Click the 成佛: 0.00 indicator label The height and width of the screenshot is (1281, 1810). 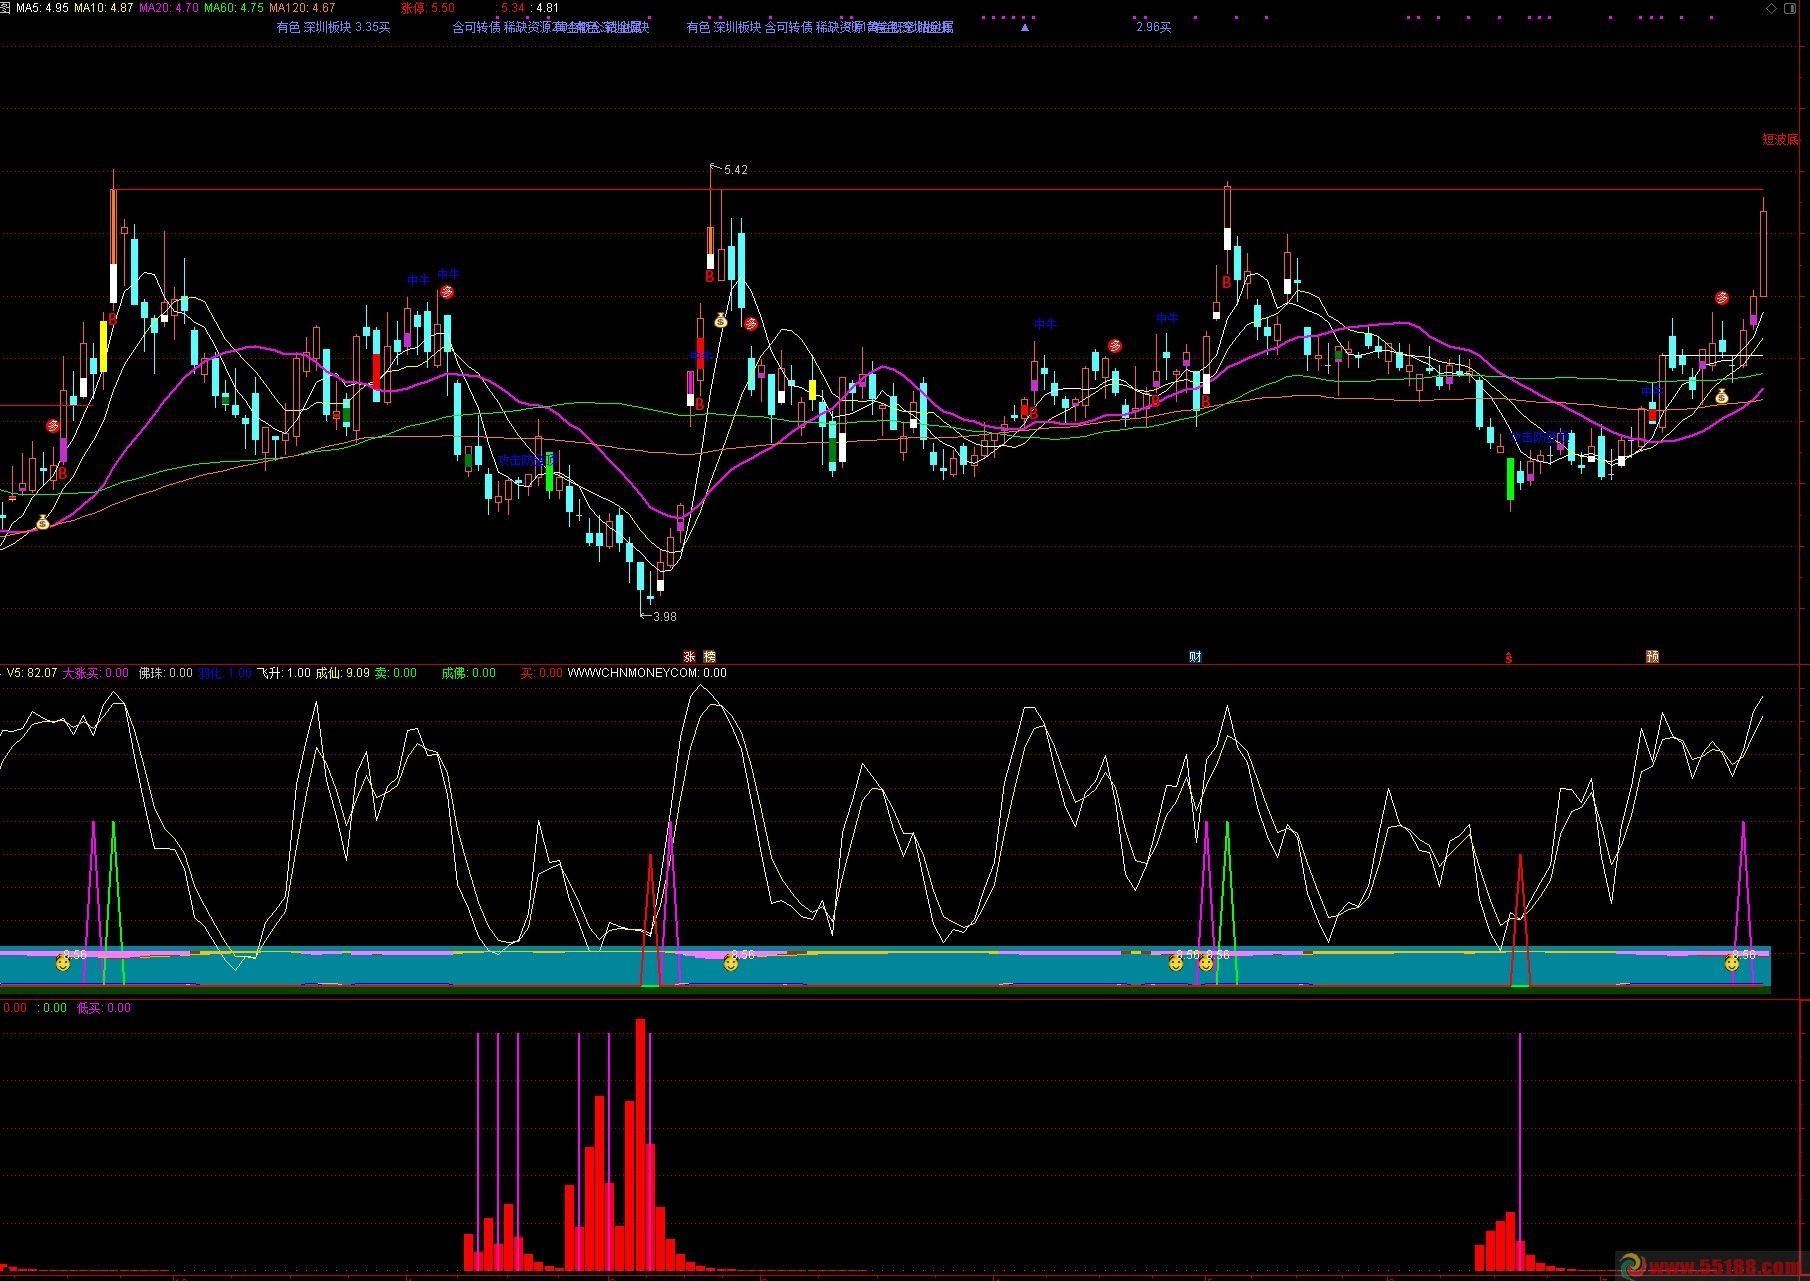pyautogui.click(x=468, y=673)
